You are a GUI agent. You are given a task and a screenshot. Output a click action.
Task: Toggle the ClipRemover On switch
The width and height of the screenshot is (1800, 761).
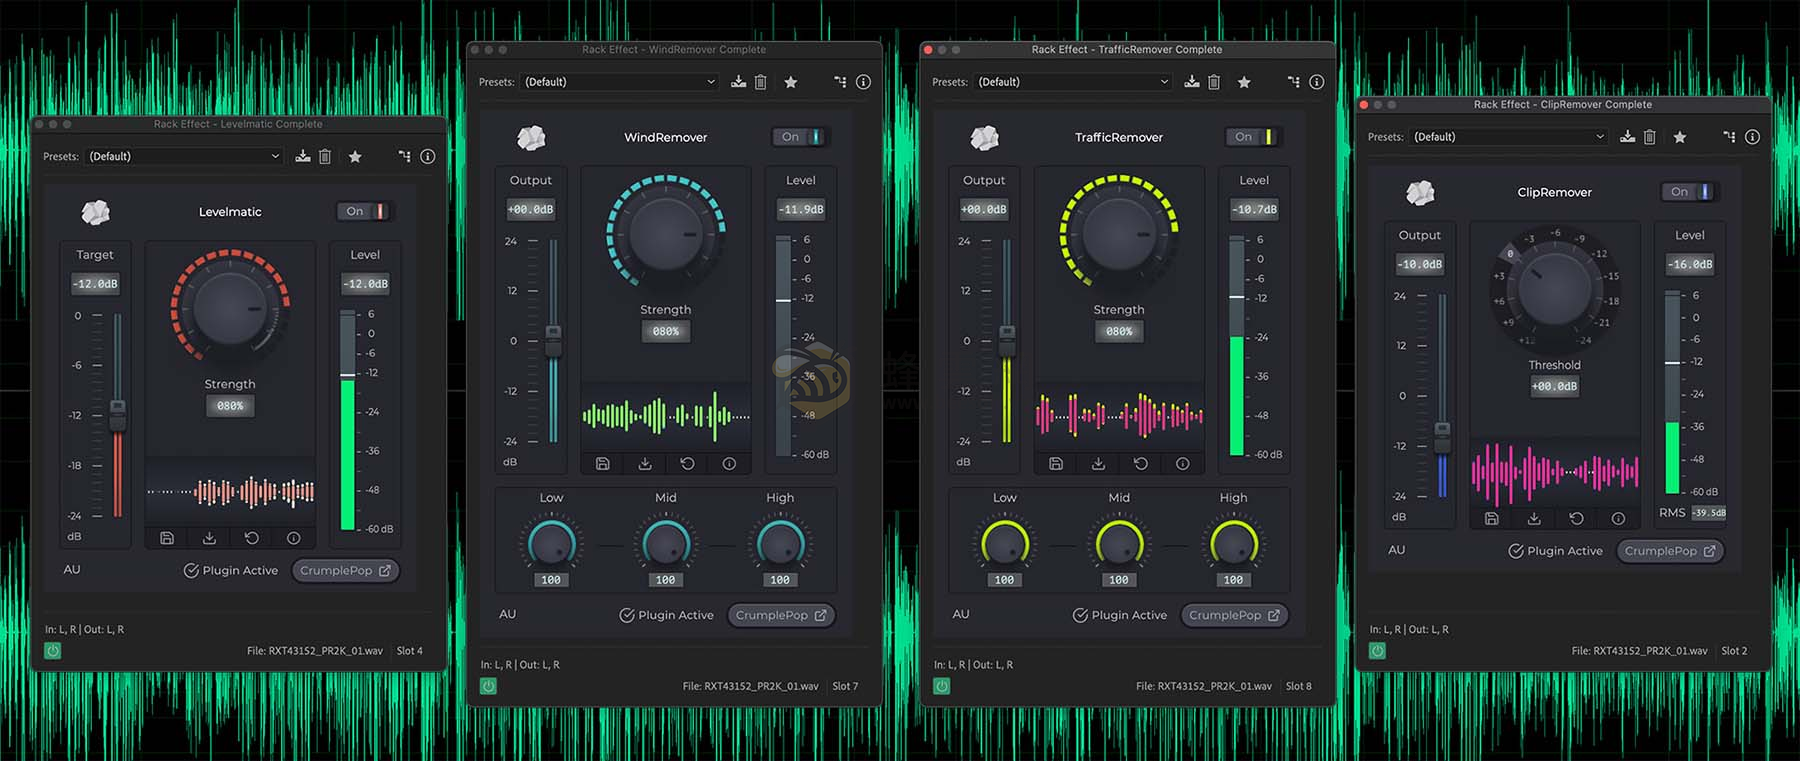[1690, 192]
